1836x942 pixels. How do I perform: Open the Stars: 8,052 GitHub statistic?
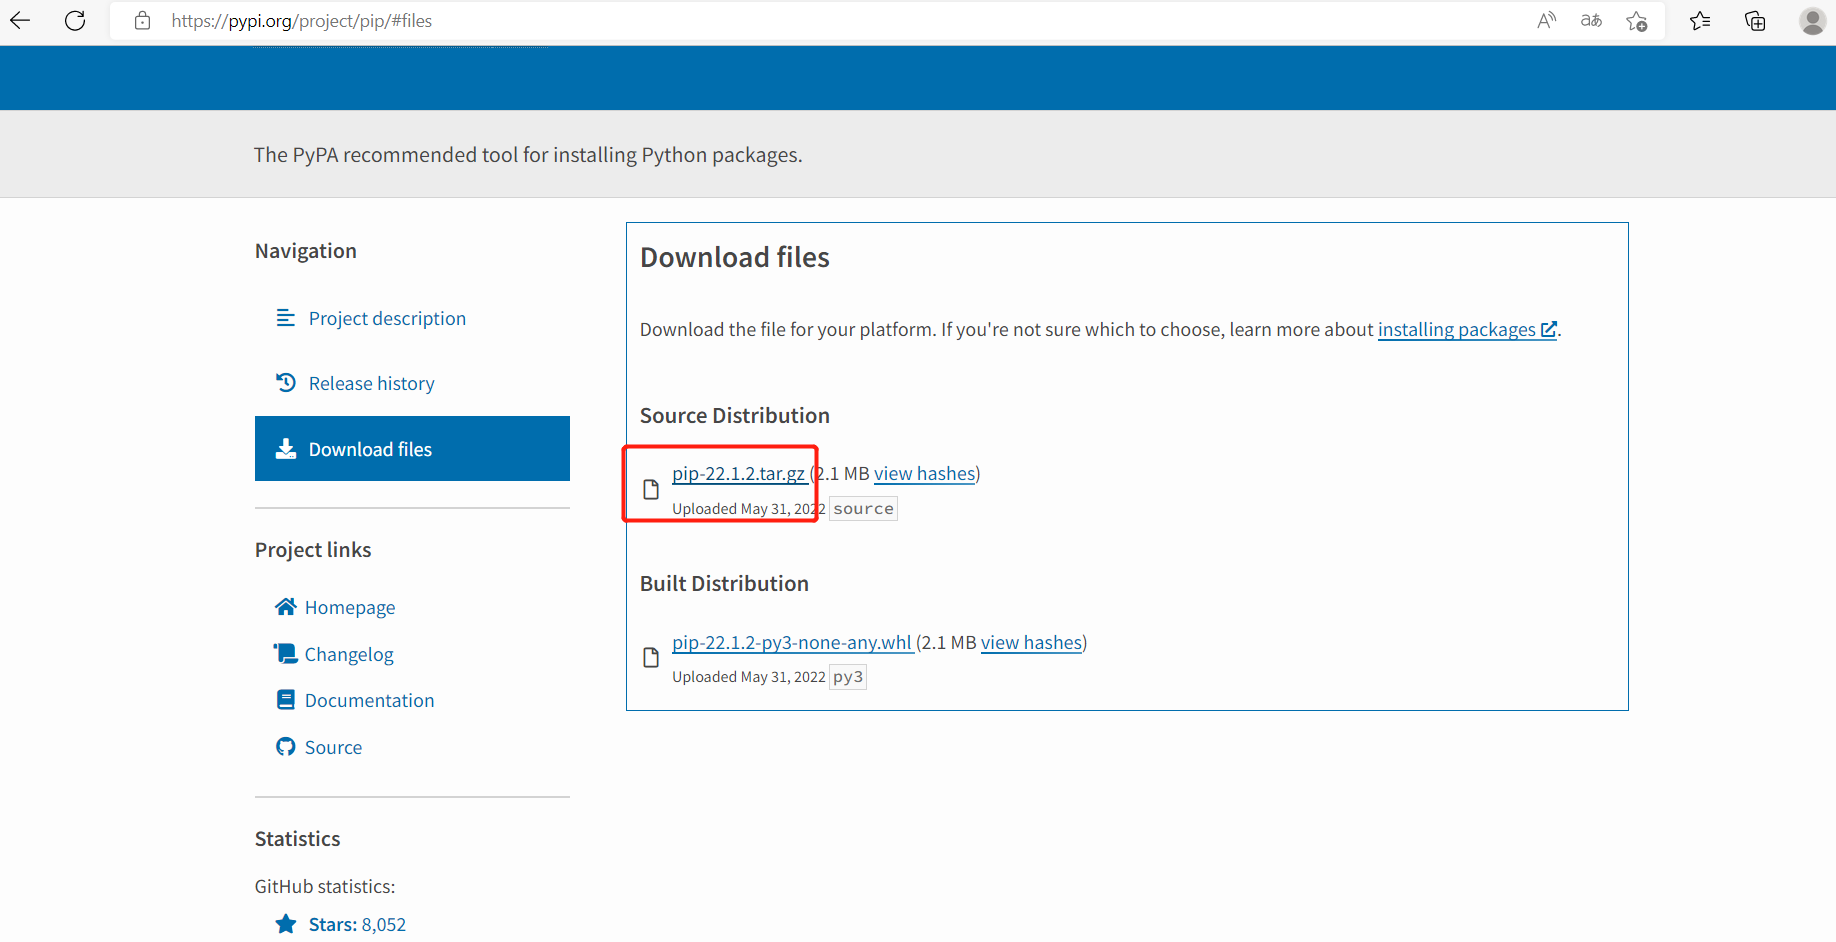point(357,924)
